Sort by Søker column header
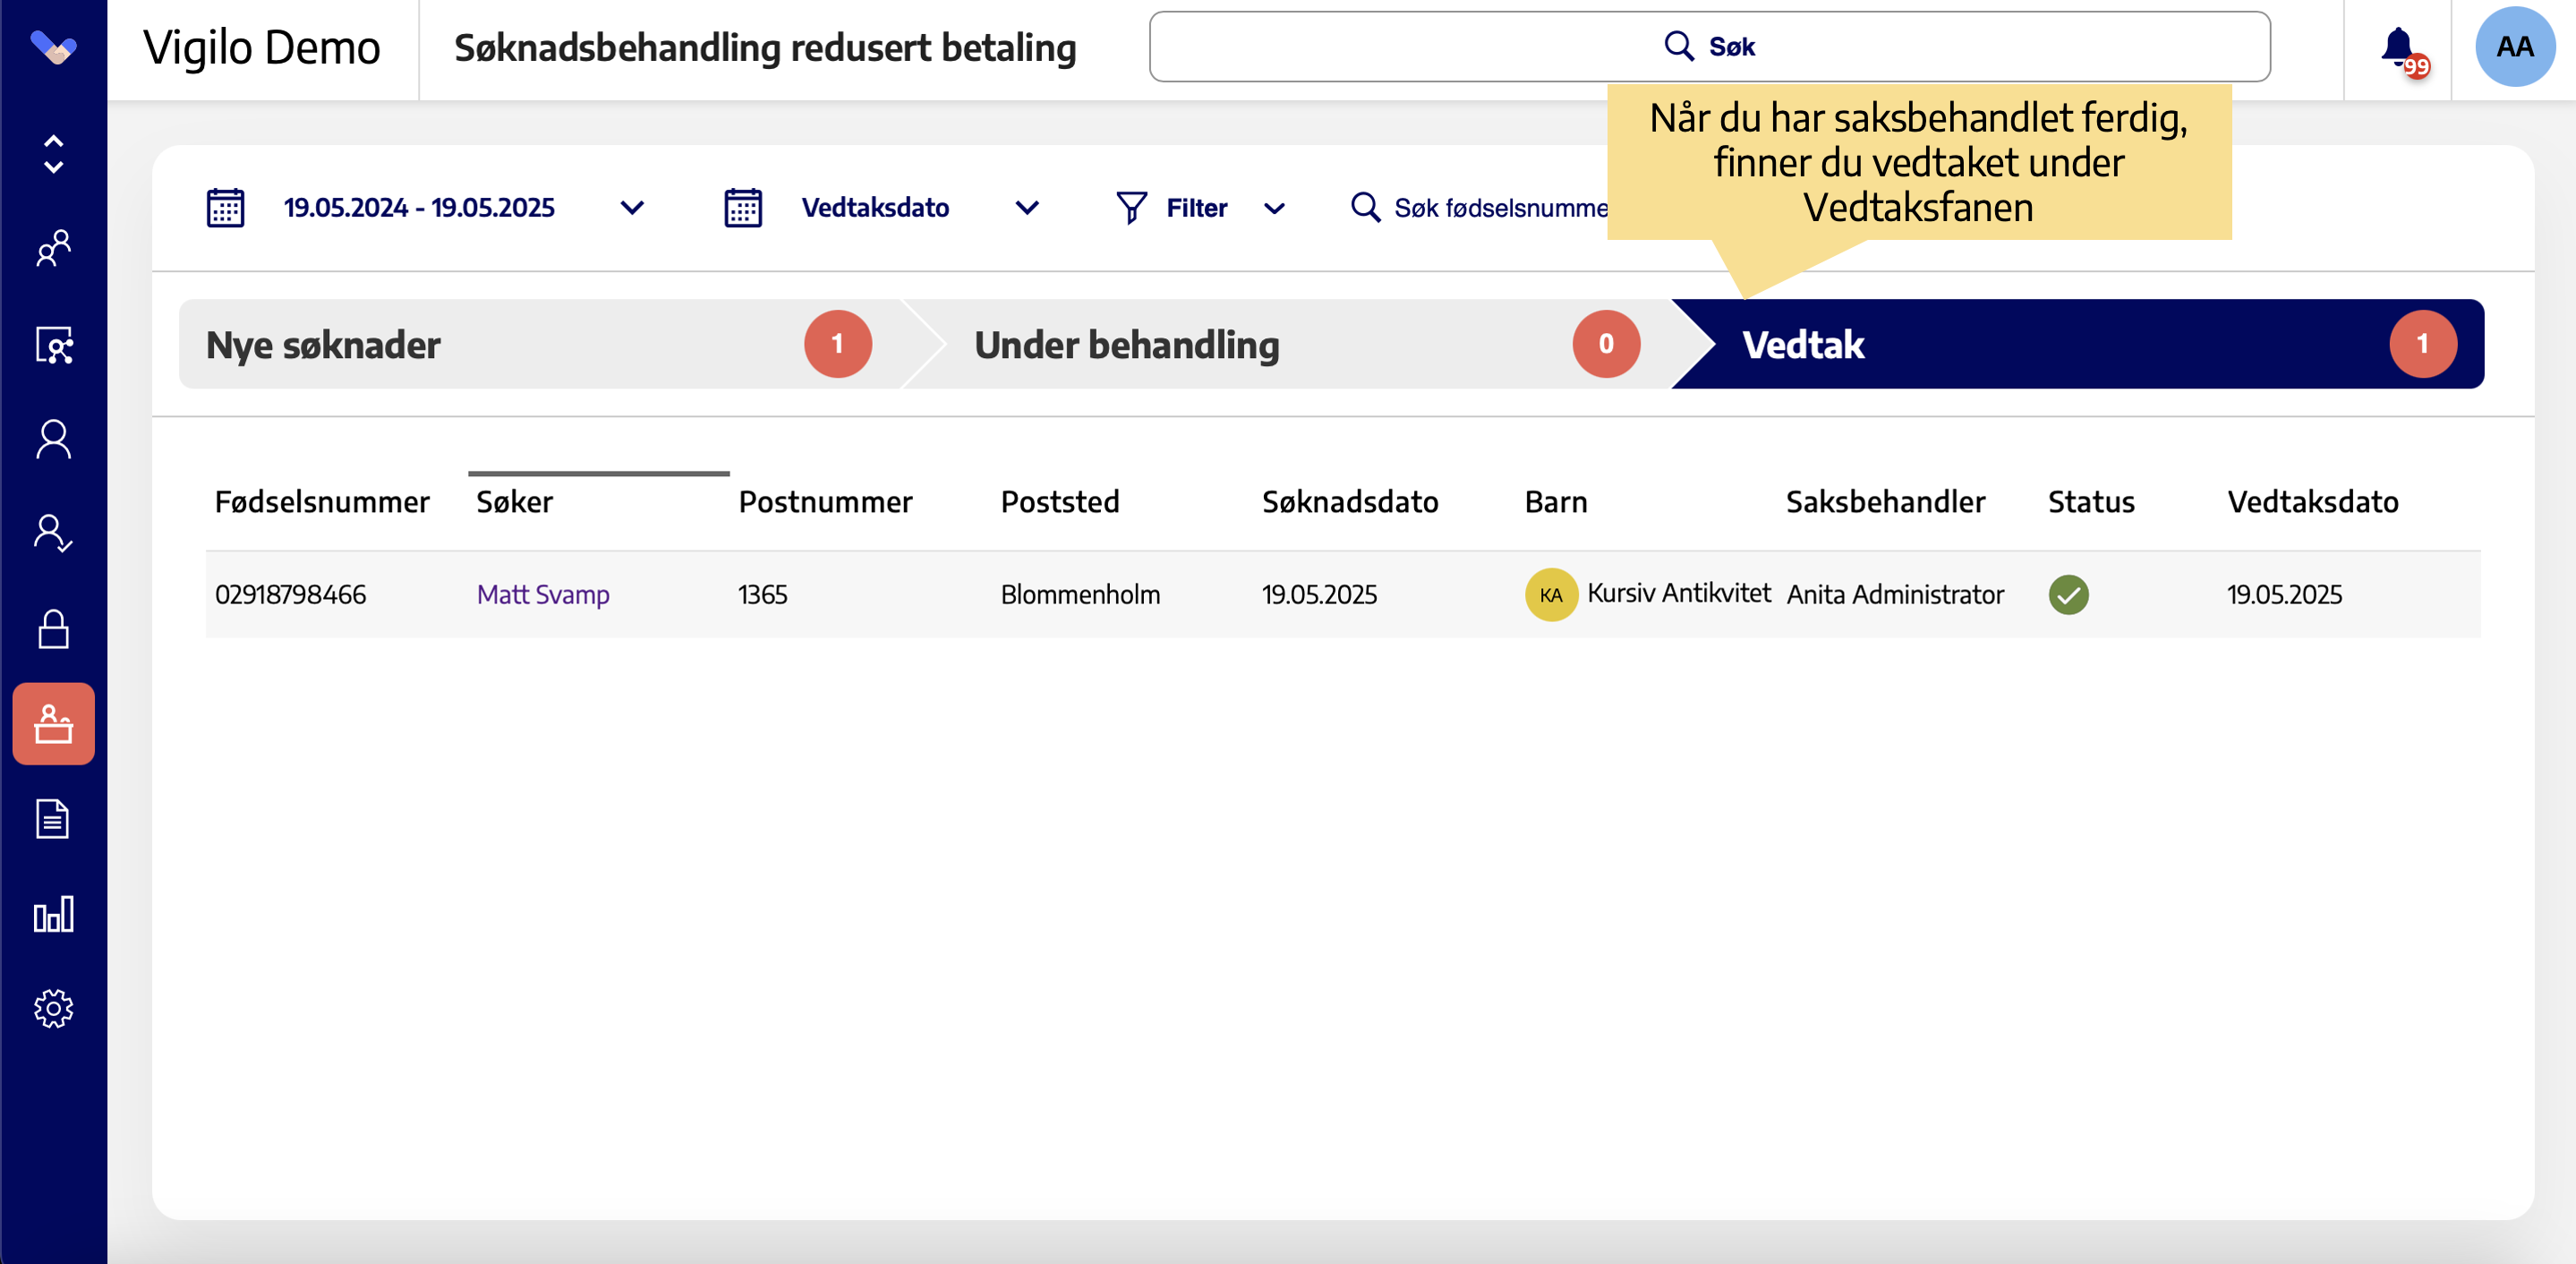This screenshot has width=2576, height=1264. tap(514, 502)
